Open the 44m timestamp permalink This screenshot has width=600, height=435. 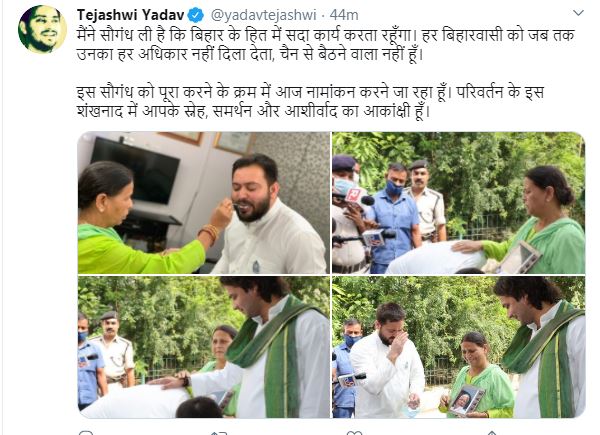pyautogui.click(x=344, y=15)
